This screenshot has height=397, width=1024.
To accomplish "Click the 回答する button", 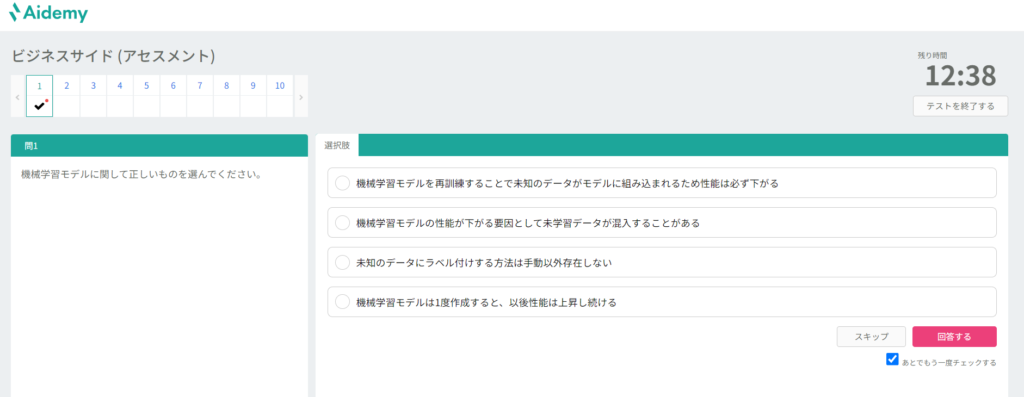I will point(954,337).
